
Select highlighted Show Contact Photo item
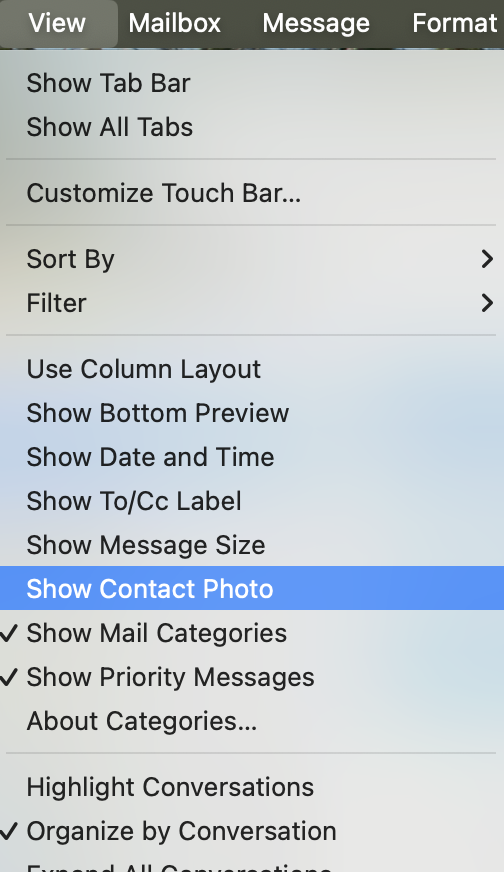[252, 588]
